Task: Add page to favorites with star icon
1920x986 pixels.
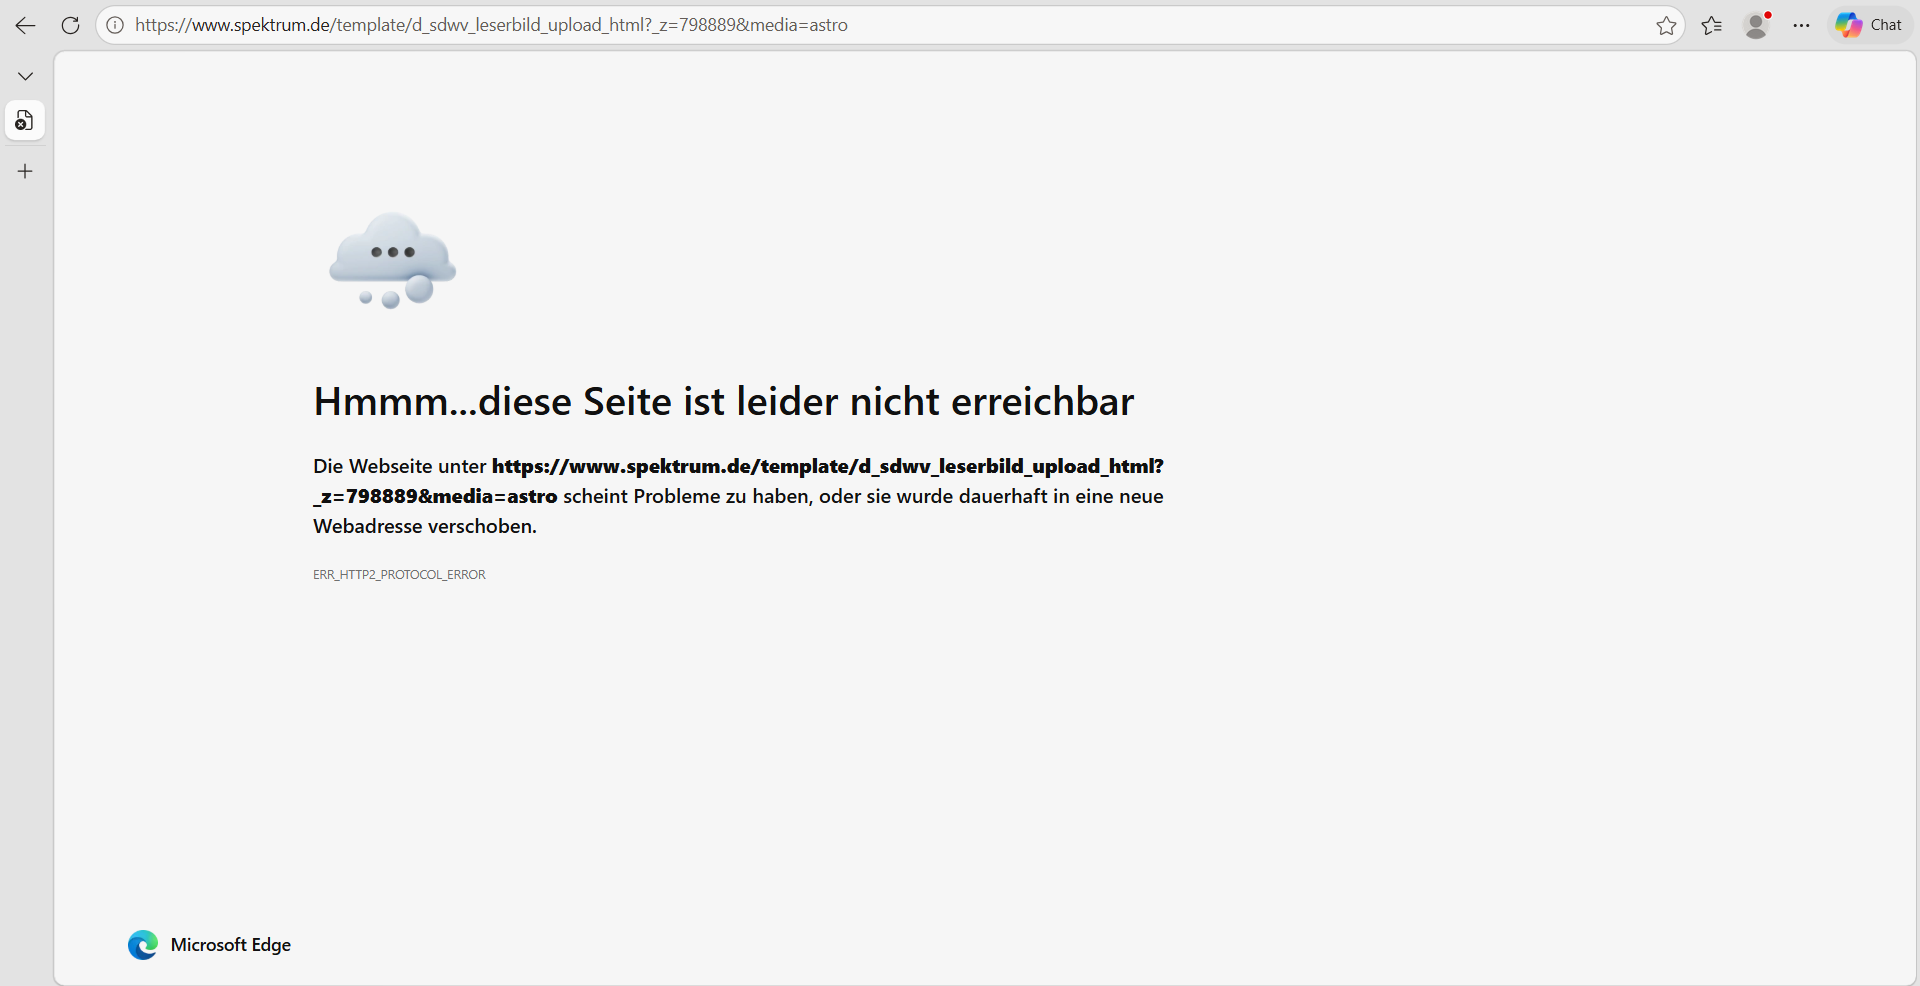Action: (x=1666, y=25)
